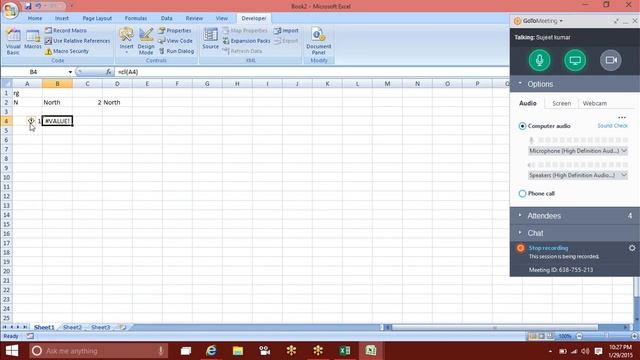This screenshot has width=640, height=360.
Task: Click the 100% zoom level
Action: pyautogui.click(x=565, y=336)
